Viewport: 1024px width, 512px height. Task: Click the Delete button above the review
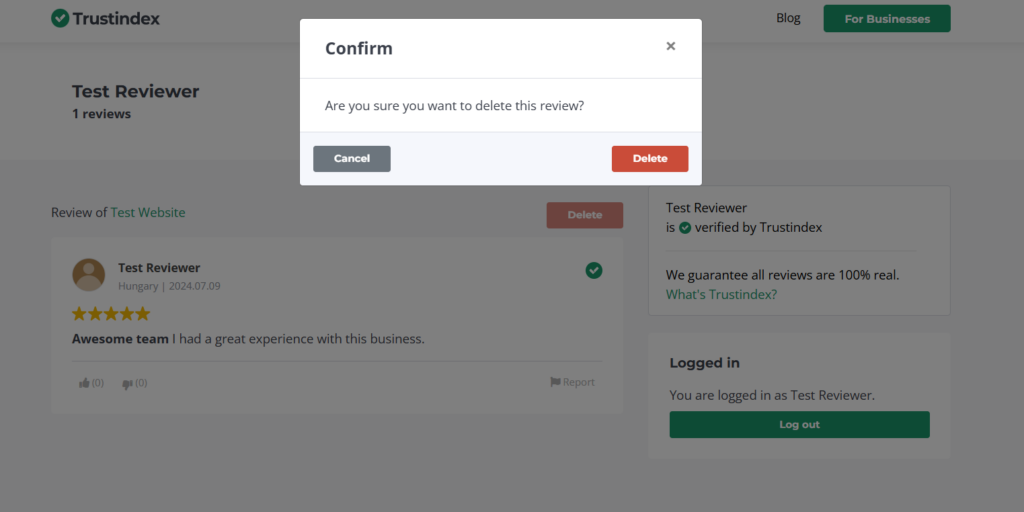[x=585, y=215]
